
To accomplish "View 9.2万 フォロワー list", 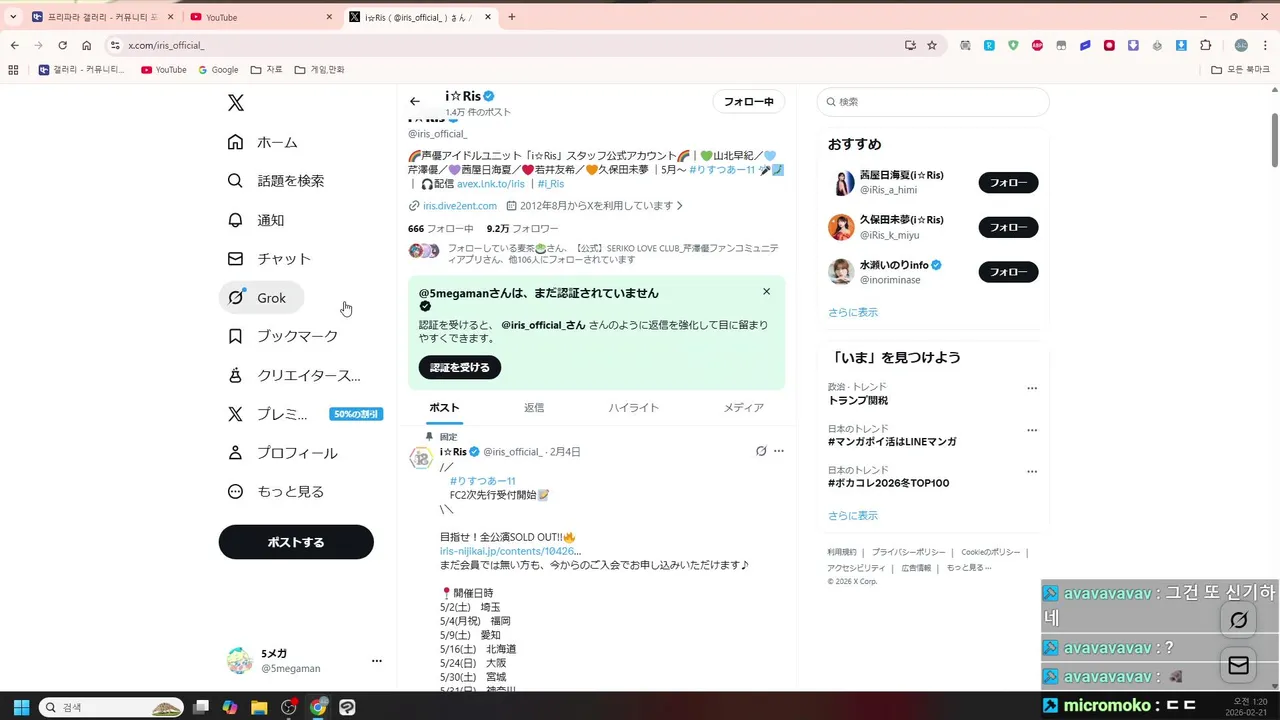I will (x=523, y=229).
